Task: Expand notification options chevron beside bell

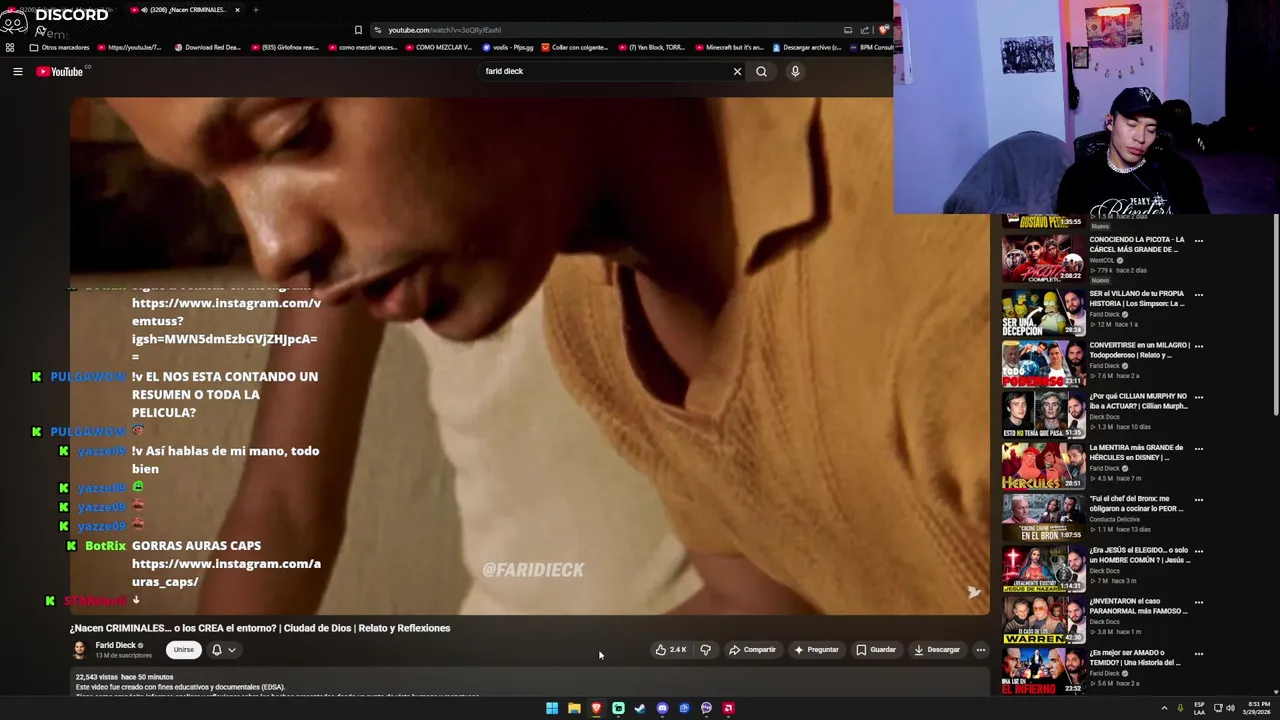Action: pyautogui.click(x=232, y=650)
